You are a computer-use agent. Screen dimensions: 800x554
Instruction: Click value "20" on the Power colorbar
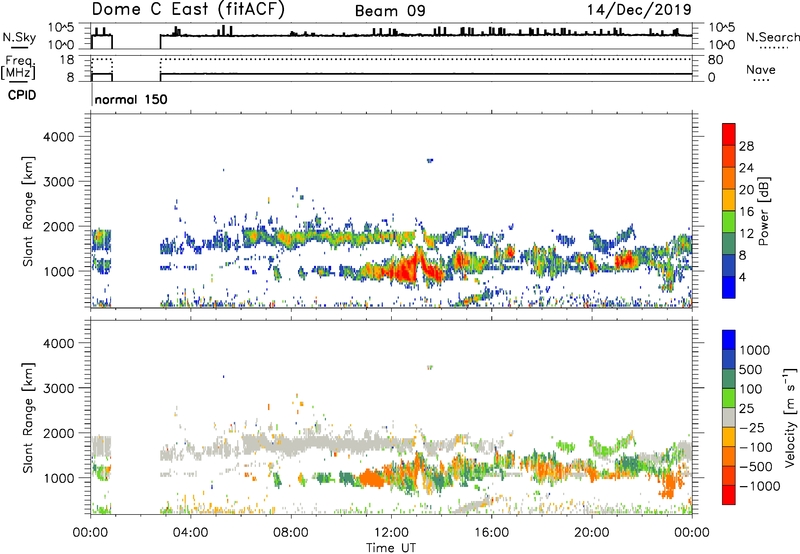coord(746,190)
